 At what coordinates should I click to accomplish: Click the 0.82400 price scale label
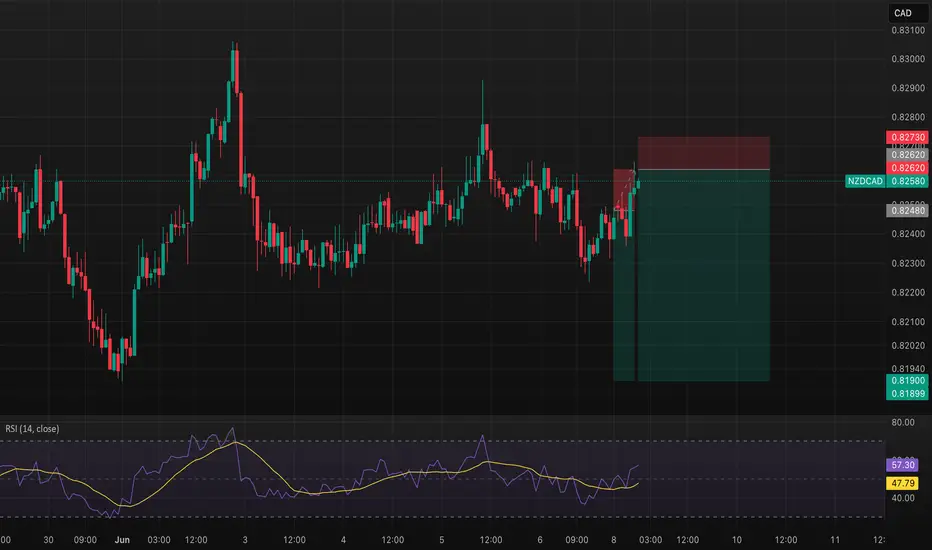point(908,234)
